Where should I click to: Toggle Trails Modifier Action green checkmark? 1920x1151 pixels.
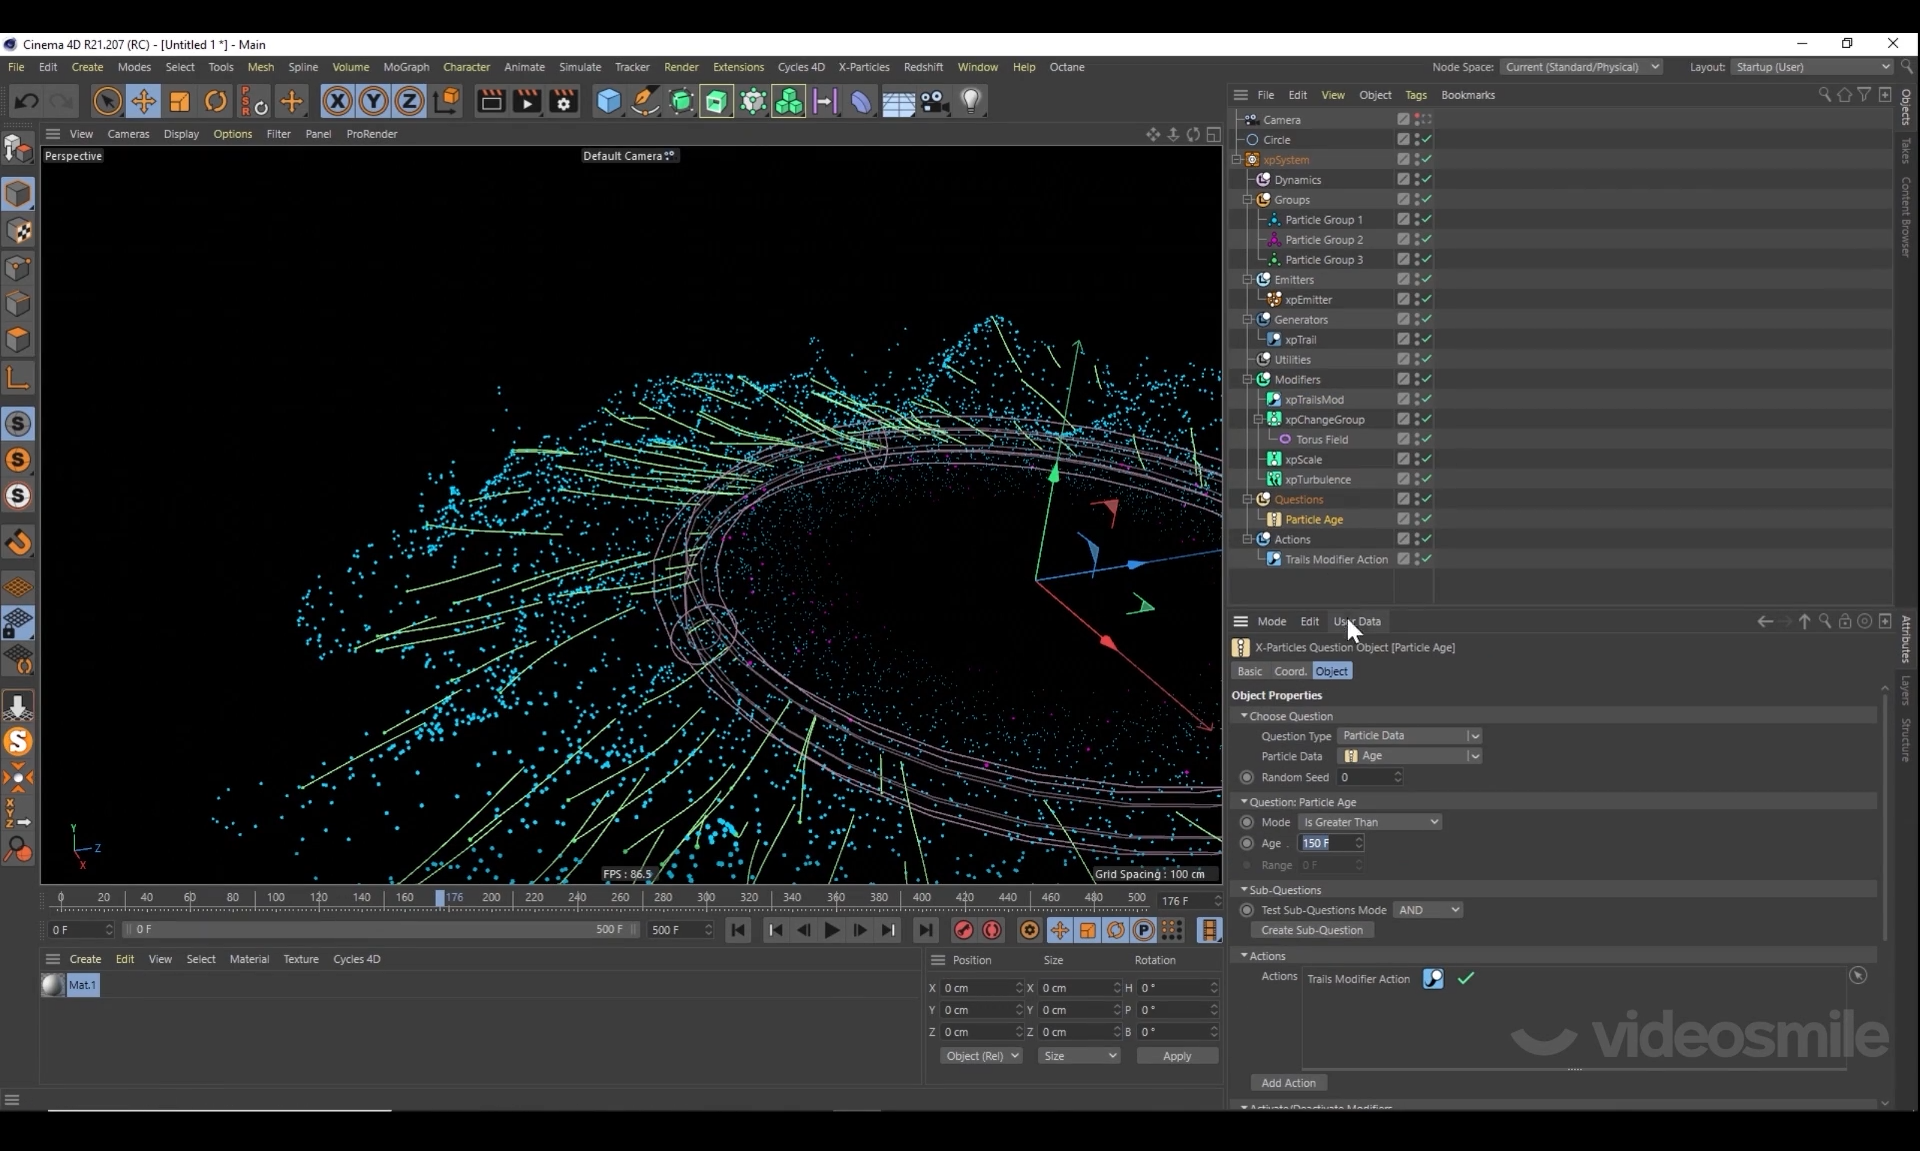(1466, 978)
